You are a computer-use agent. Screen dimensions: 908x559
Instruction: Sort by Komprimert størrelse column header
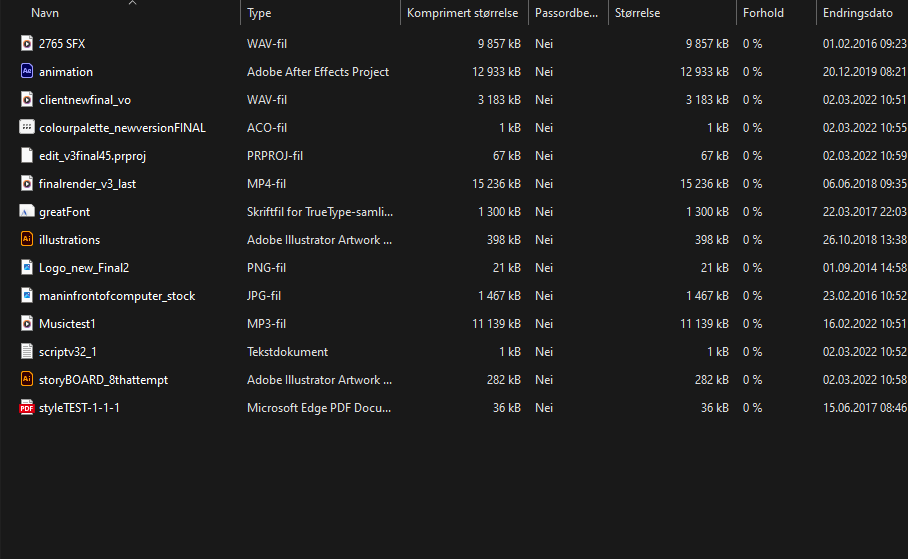pos(462,13)
